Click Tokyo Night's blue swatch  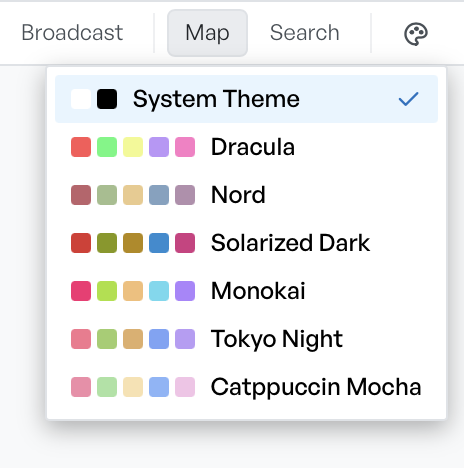pos(159,339)
